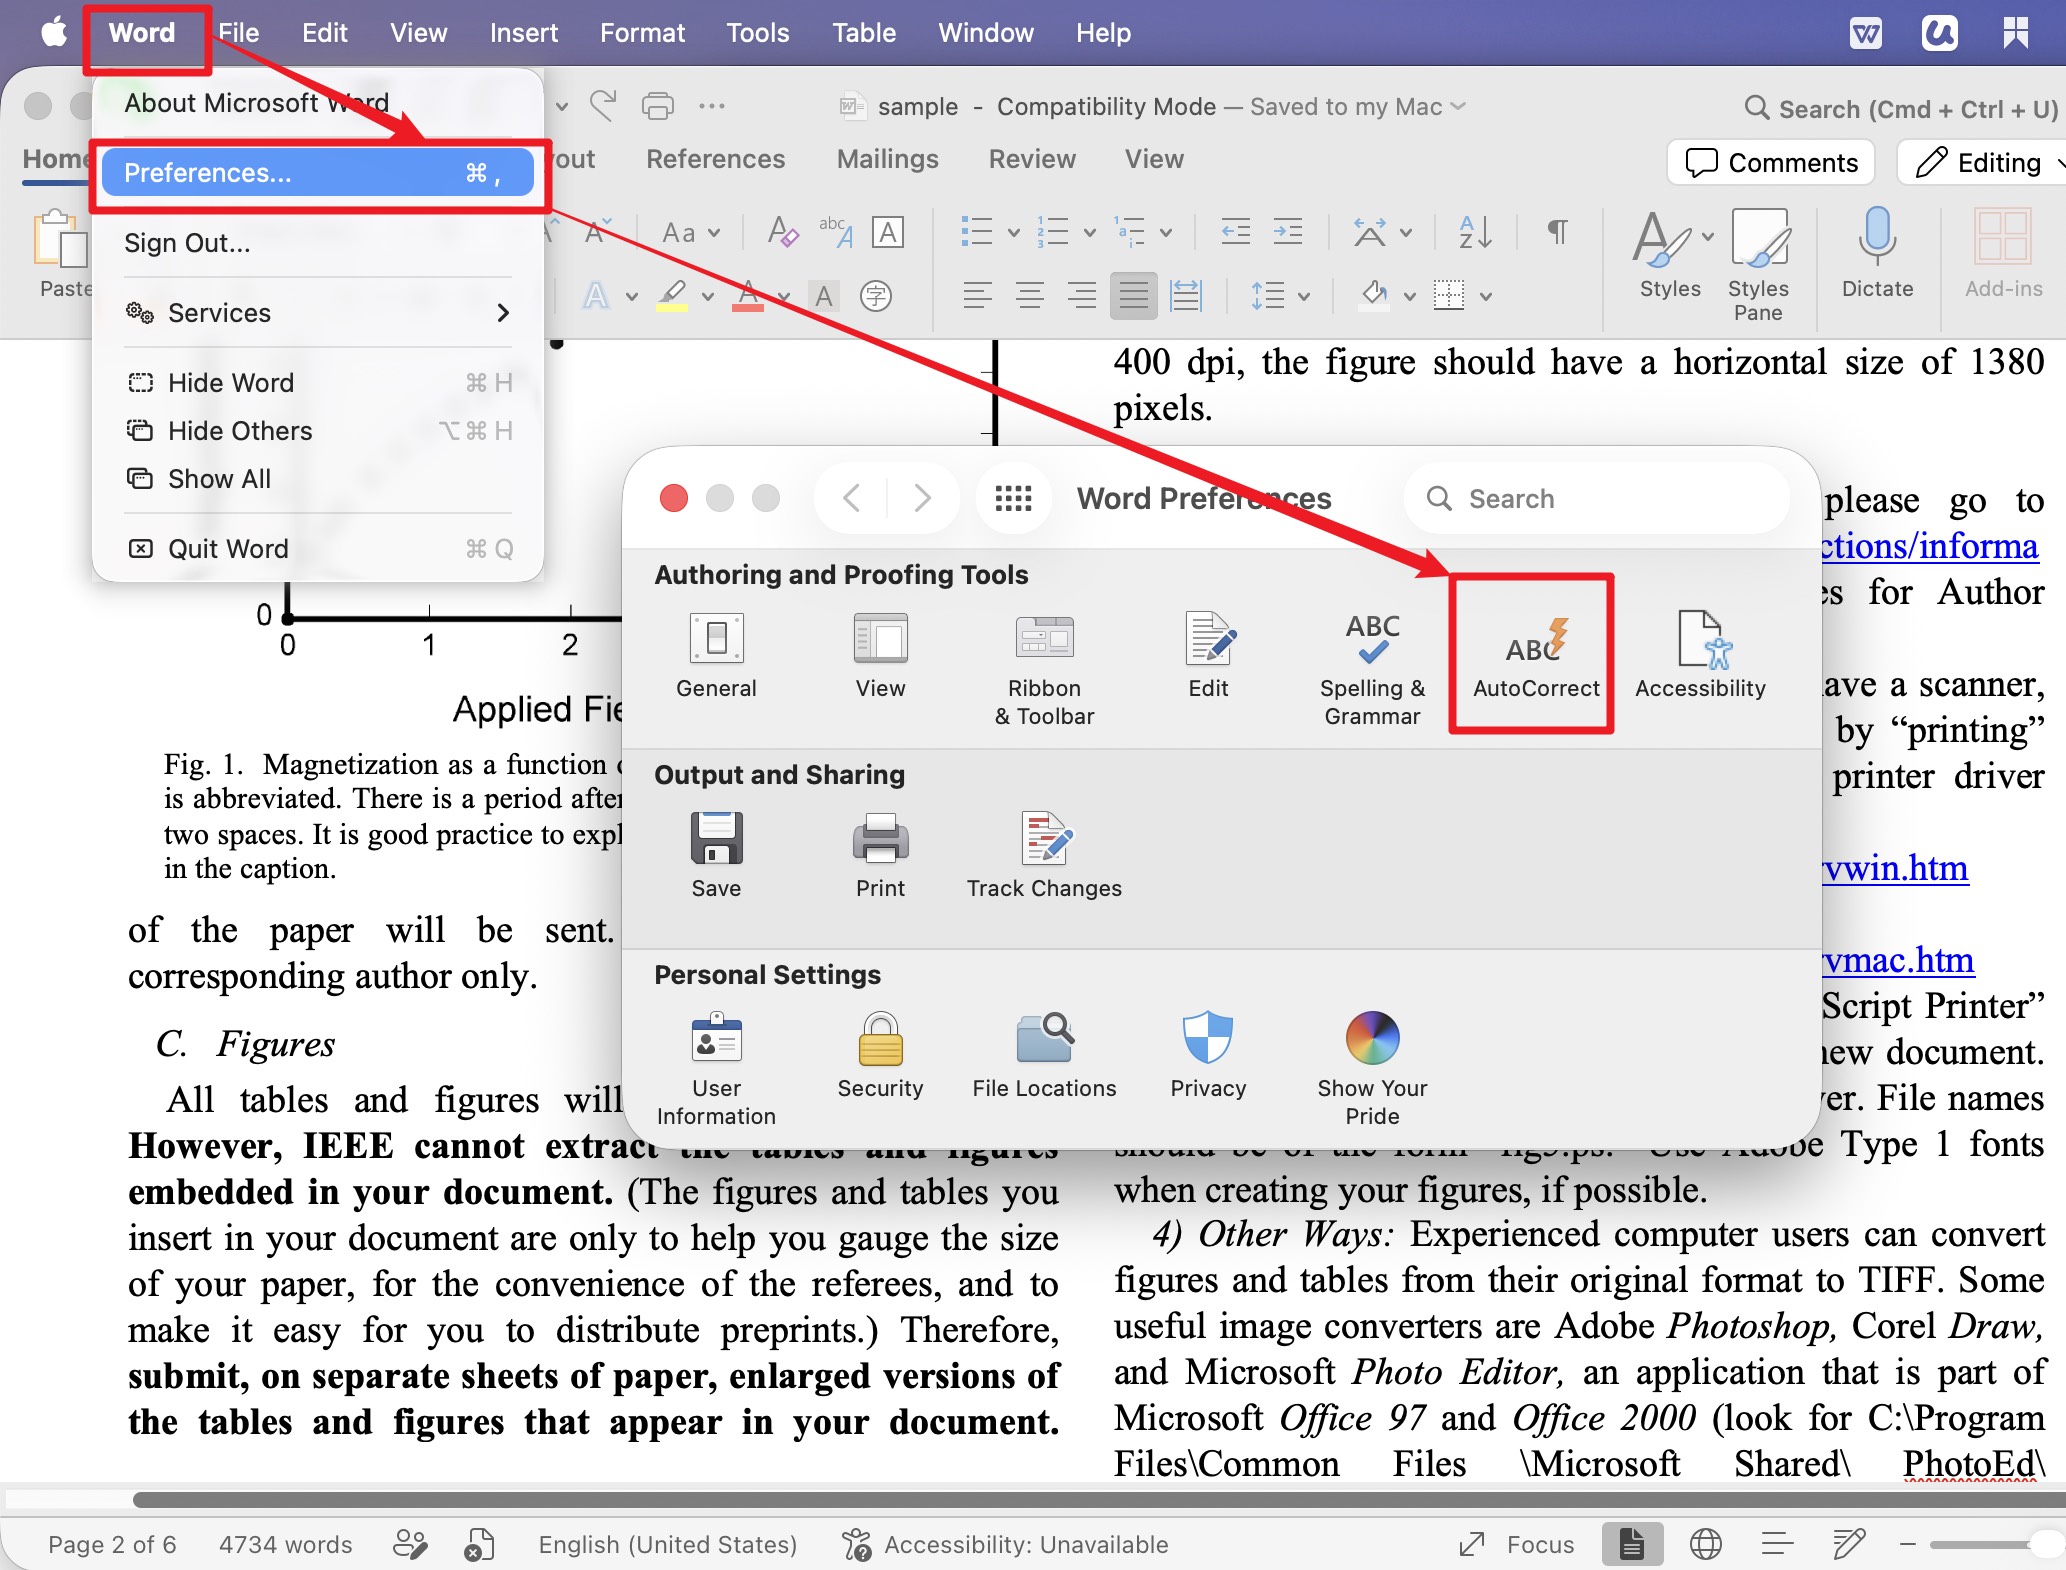The height and width of the screenshot is (1570, 2066).
Task: Click English (United States) language button
Action: click(667, 1545)
